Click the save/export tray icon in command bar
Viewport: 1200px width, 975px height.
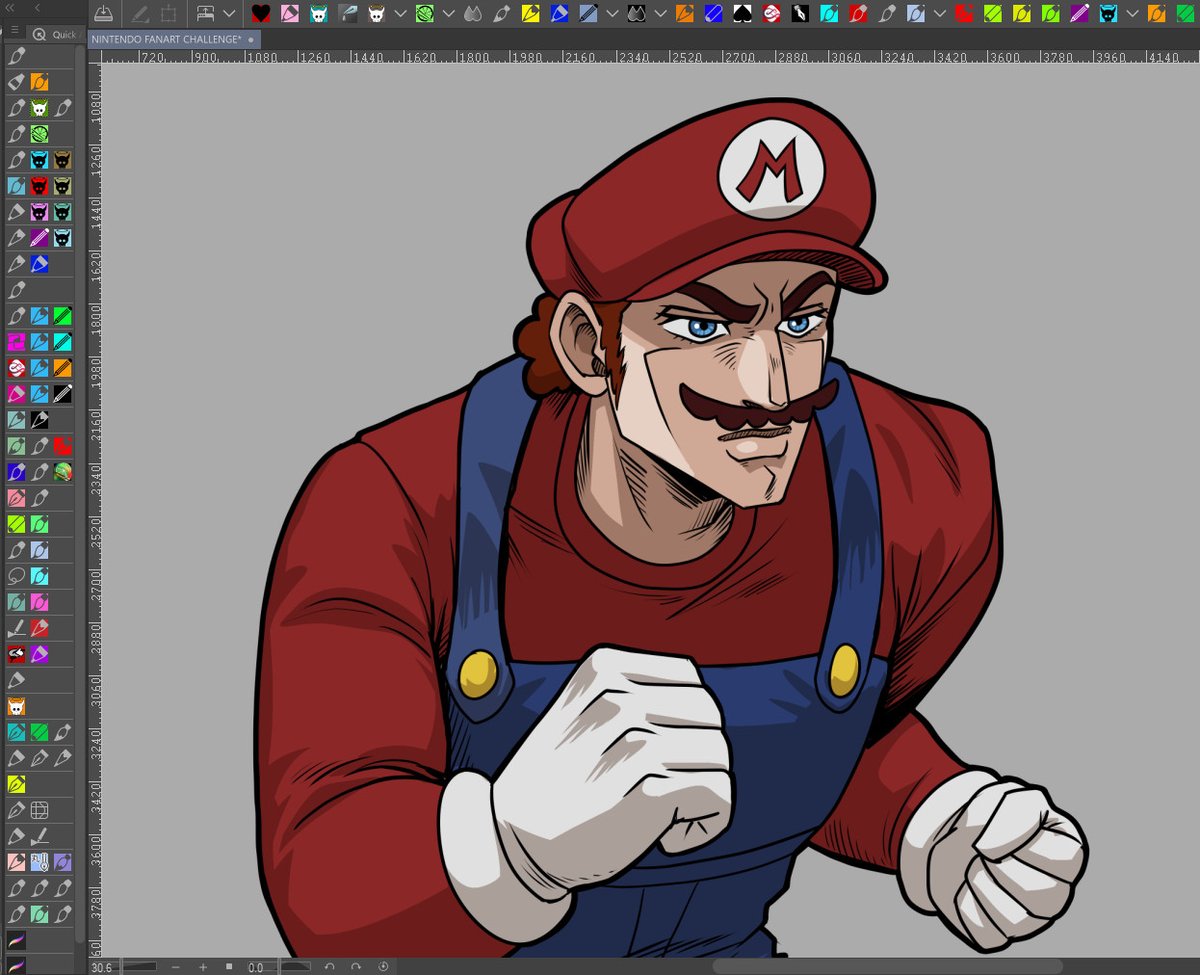click(103, 13)
